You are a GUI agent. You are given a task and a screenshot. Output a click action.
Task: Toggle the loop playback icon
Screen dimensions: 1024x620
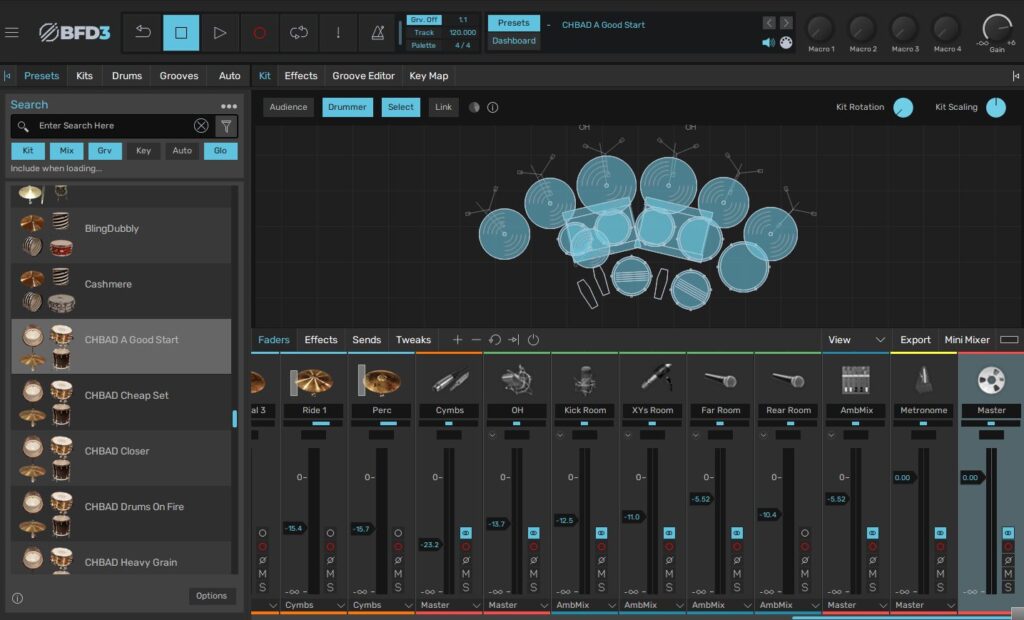pos(298,33)
